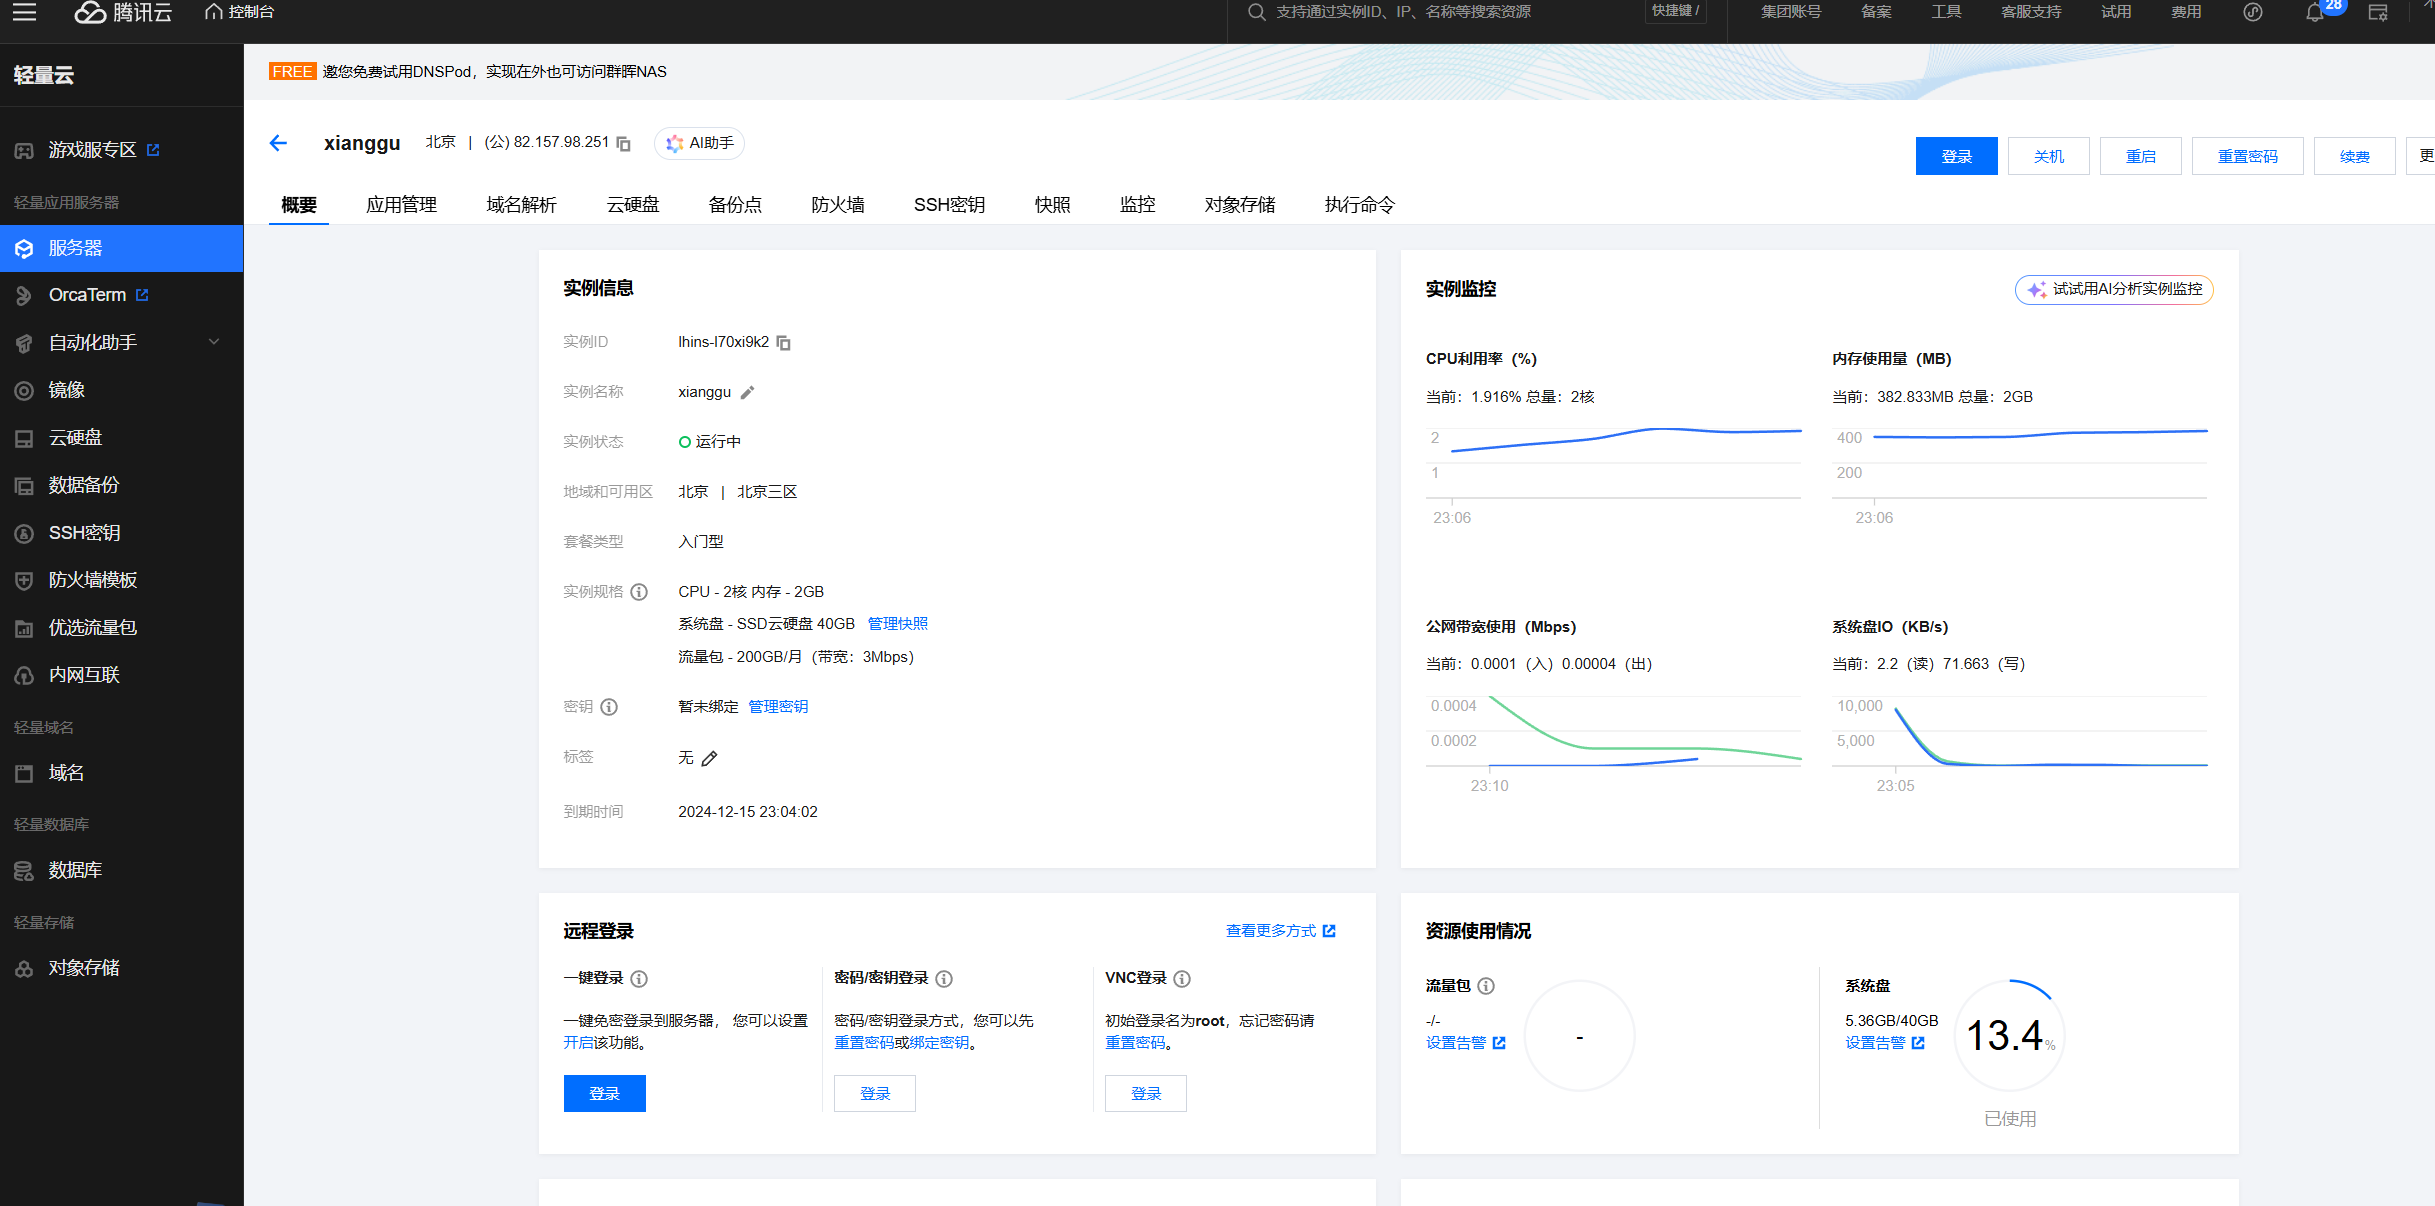Open the 云硬盘 tab
The width and height of the screenshot is (2435, 1206).
(633, 205)
